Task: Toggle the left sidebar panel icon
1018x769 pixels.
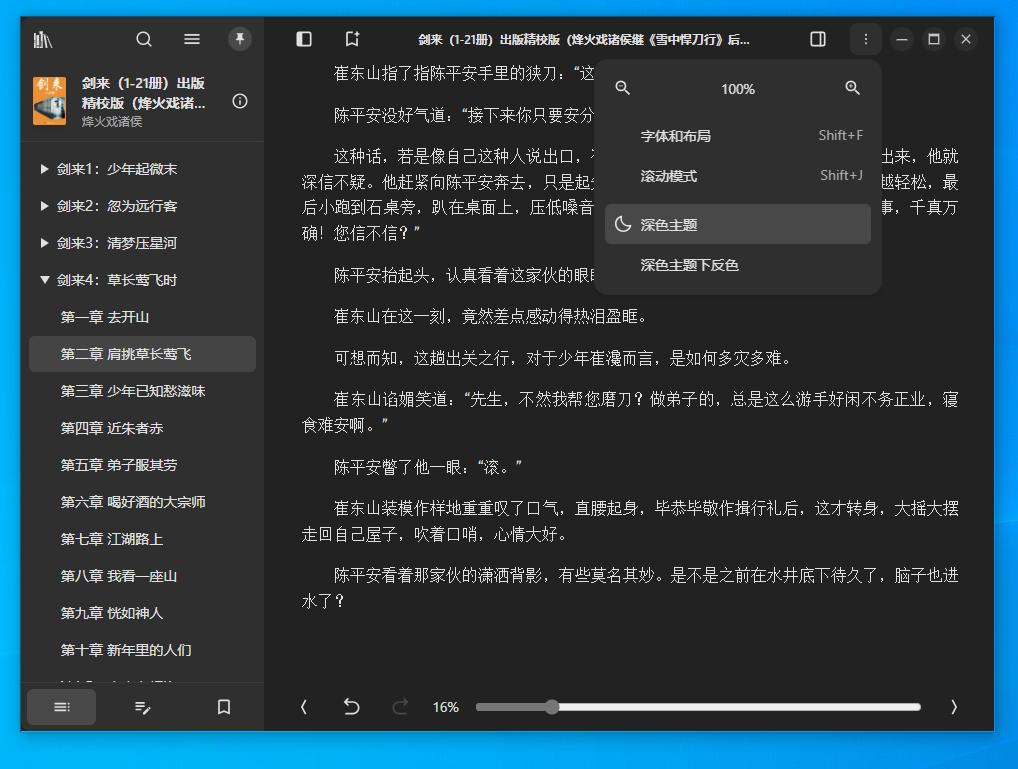Action: pos(304,40)
